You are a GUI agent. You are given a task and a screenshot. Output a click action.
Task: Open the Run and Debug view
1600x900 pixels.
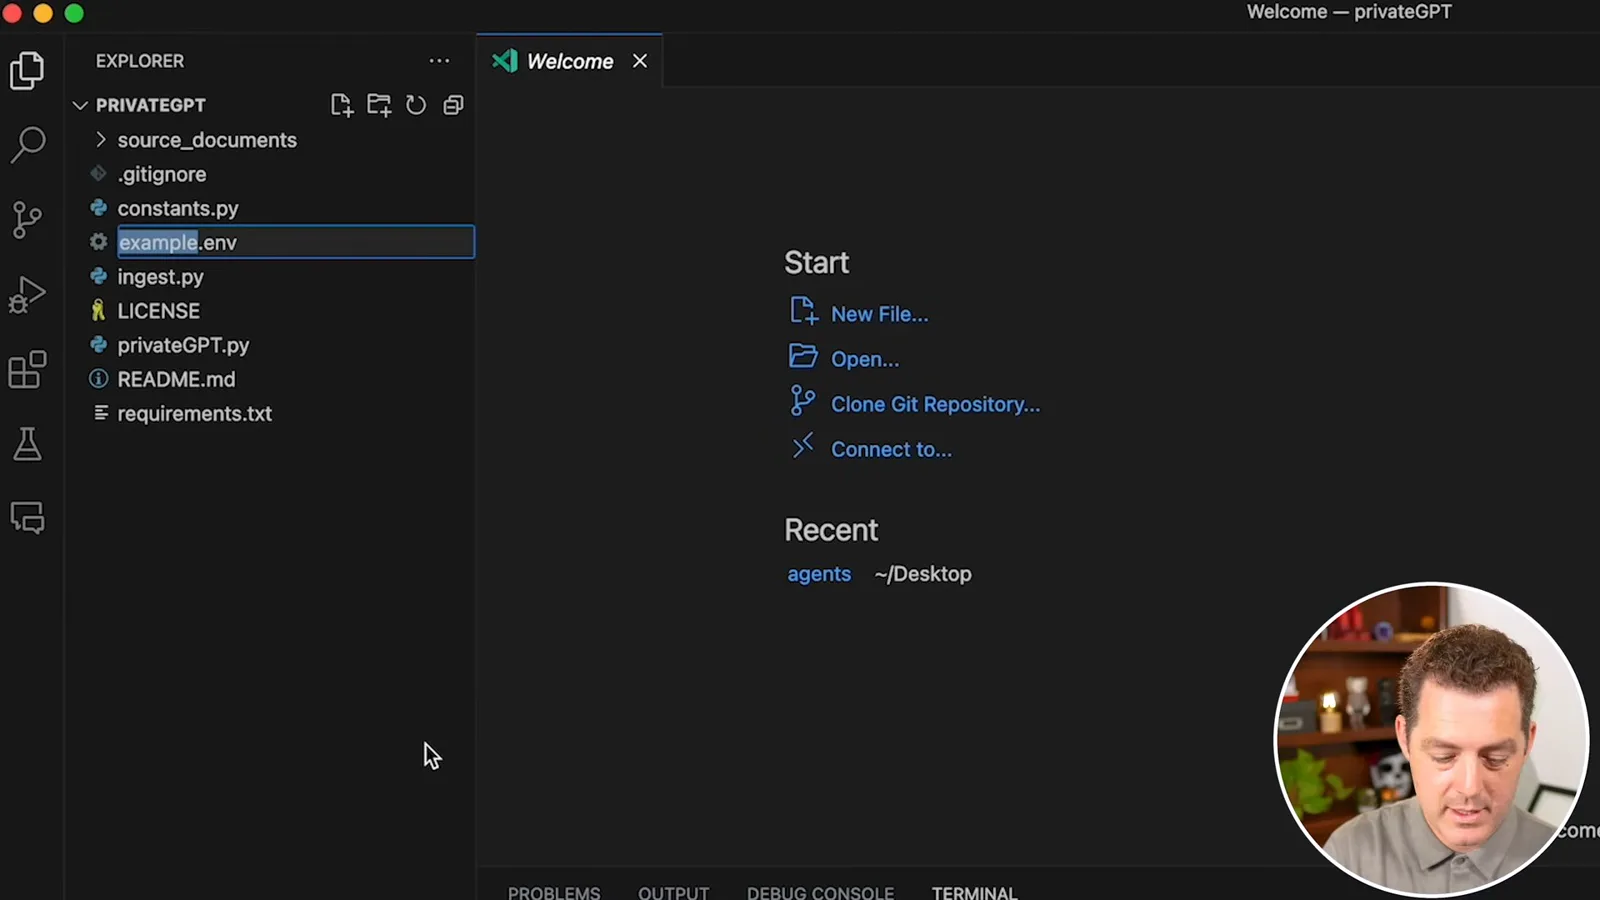pyautogui.click(x=27, y=295)
